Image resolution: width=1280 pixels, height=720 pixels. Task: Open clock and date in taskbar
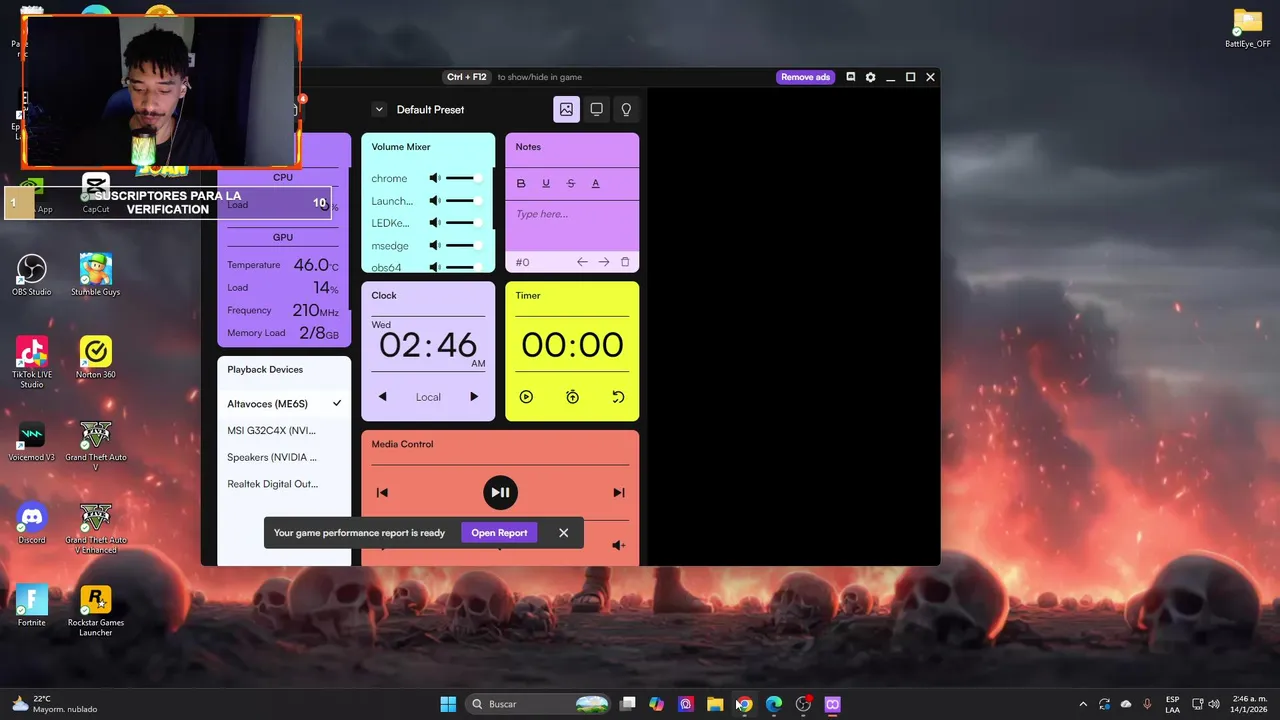tap(1250, 704)
